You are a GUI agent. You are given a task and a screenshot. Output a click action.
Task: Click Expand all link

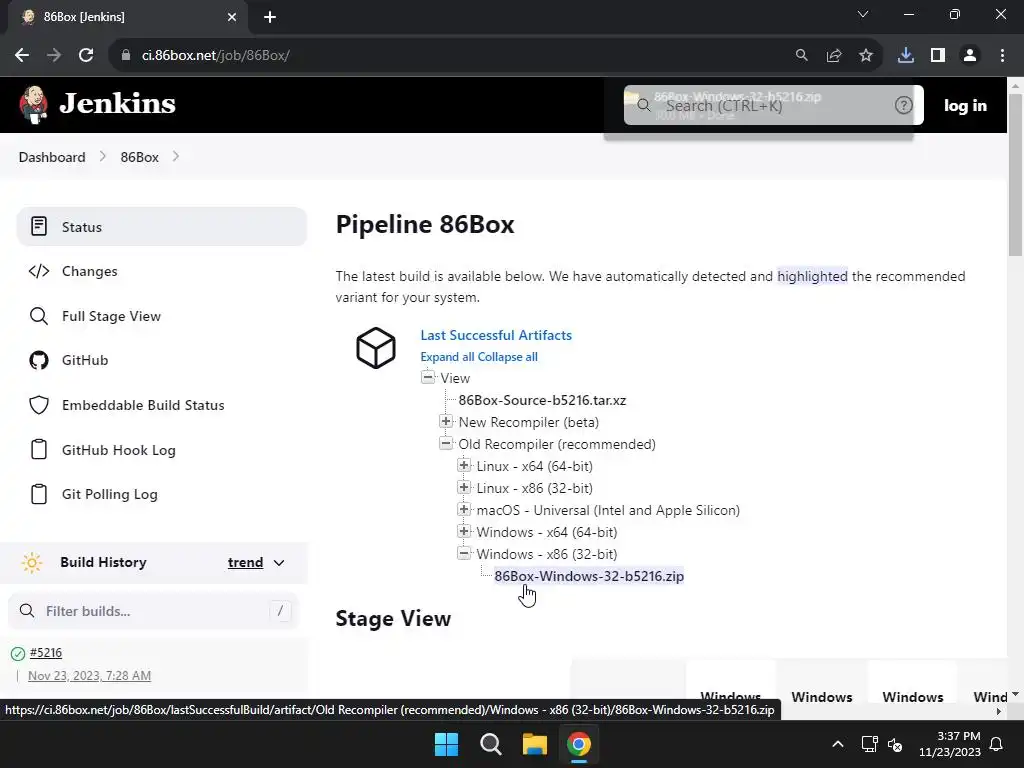(447, 357)
